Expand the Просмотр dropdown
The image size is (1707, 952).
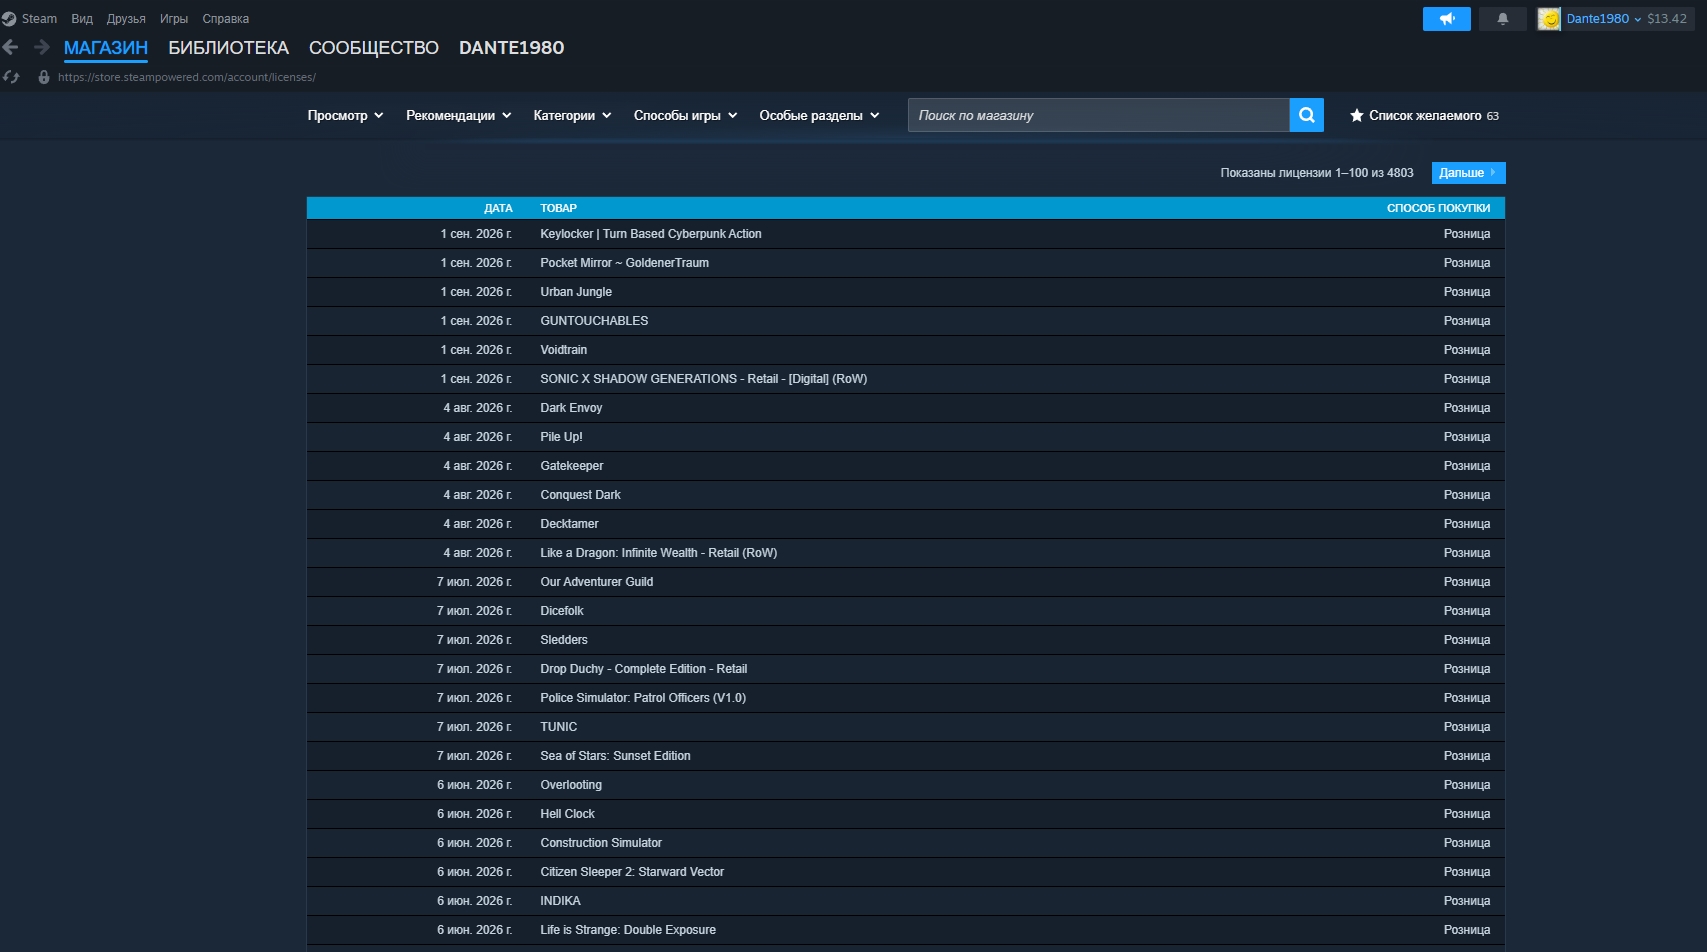[x=345, y=116]
